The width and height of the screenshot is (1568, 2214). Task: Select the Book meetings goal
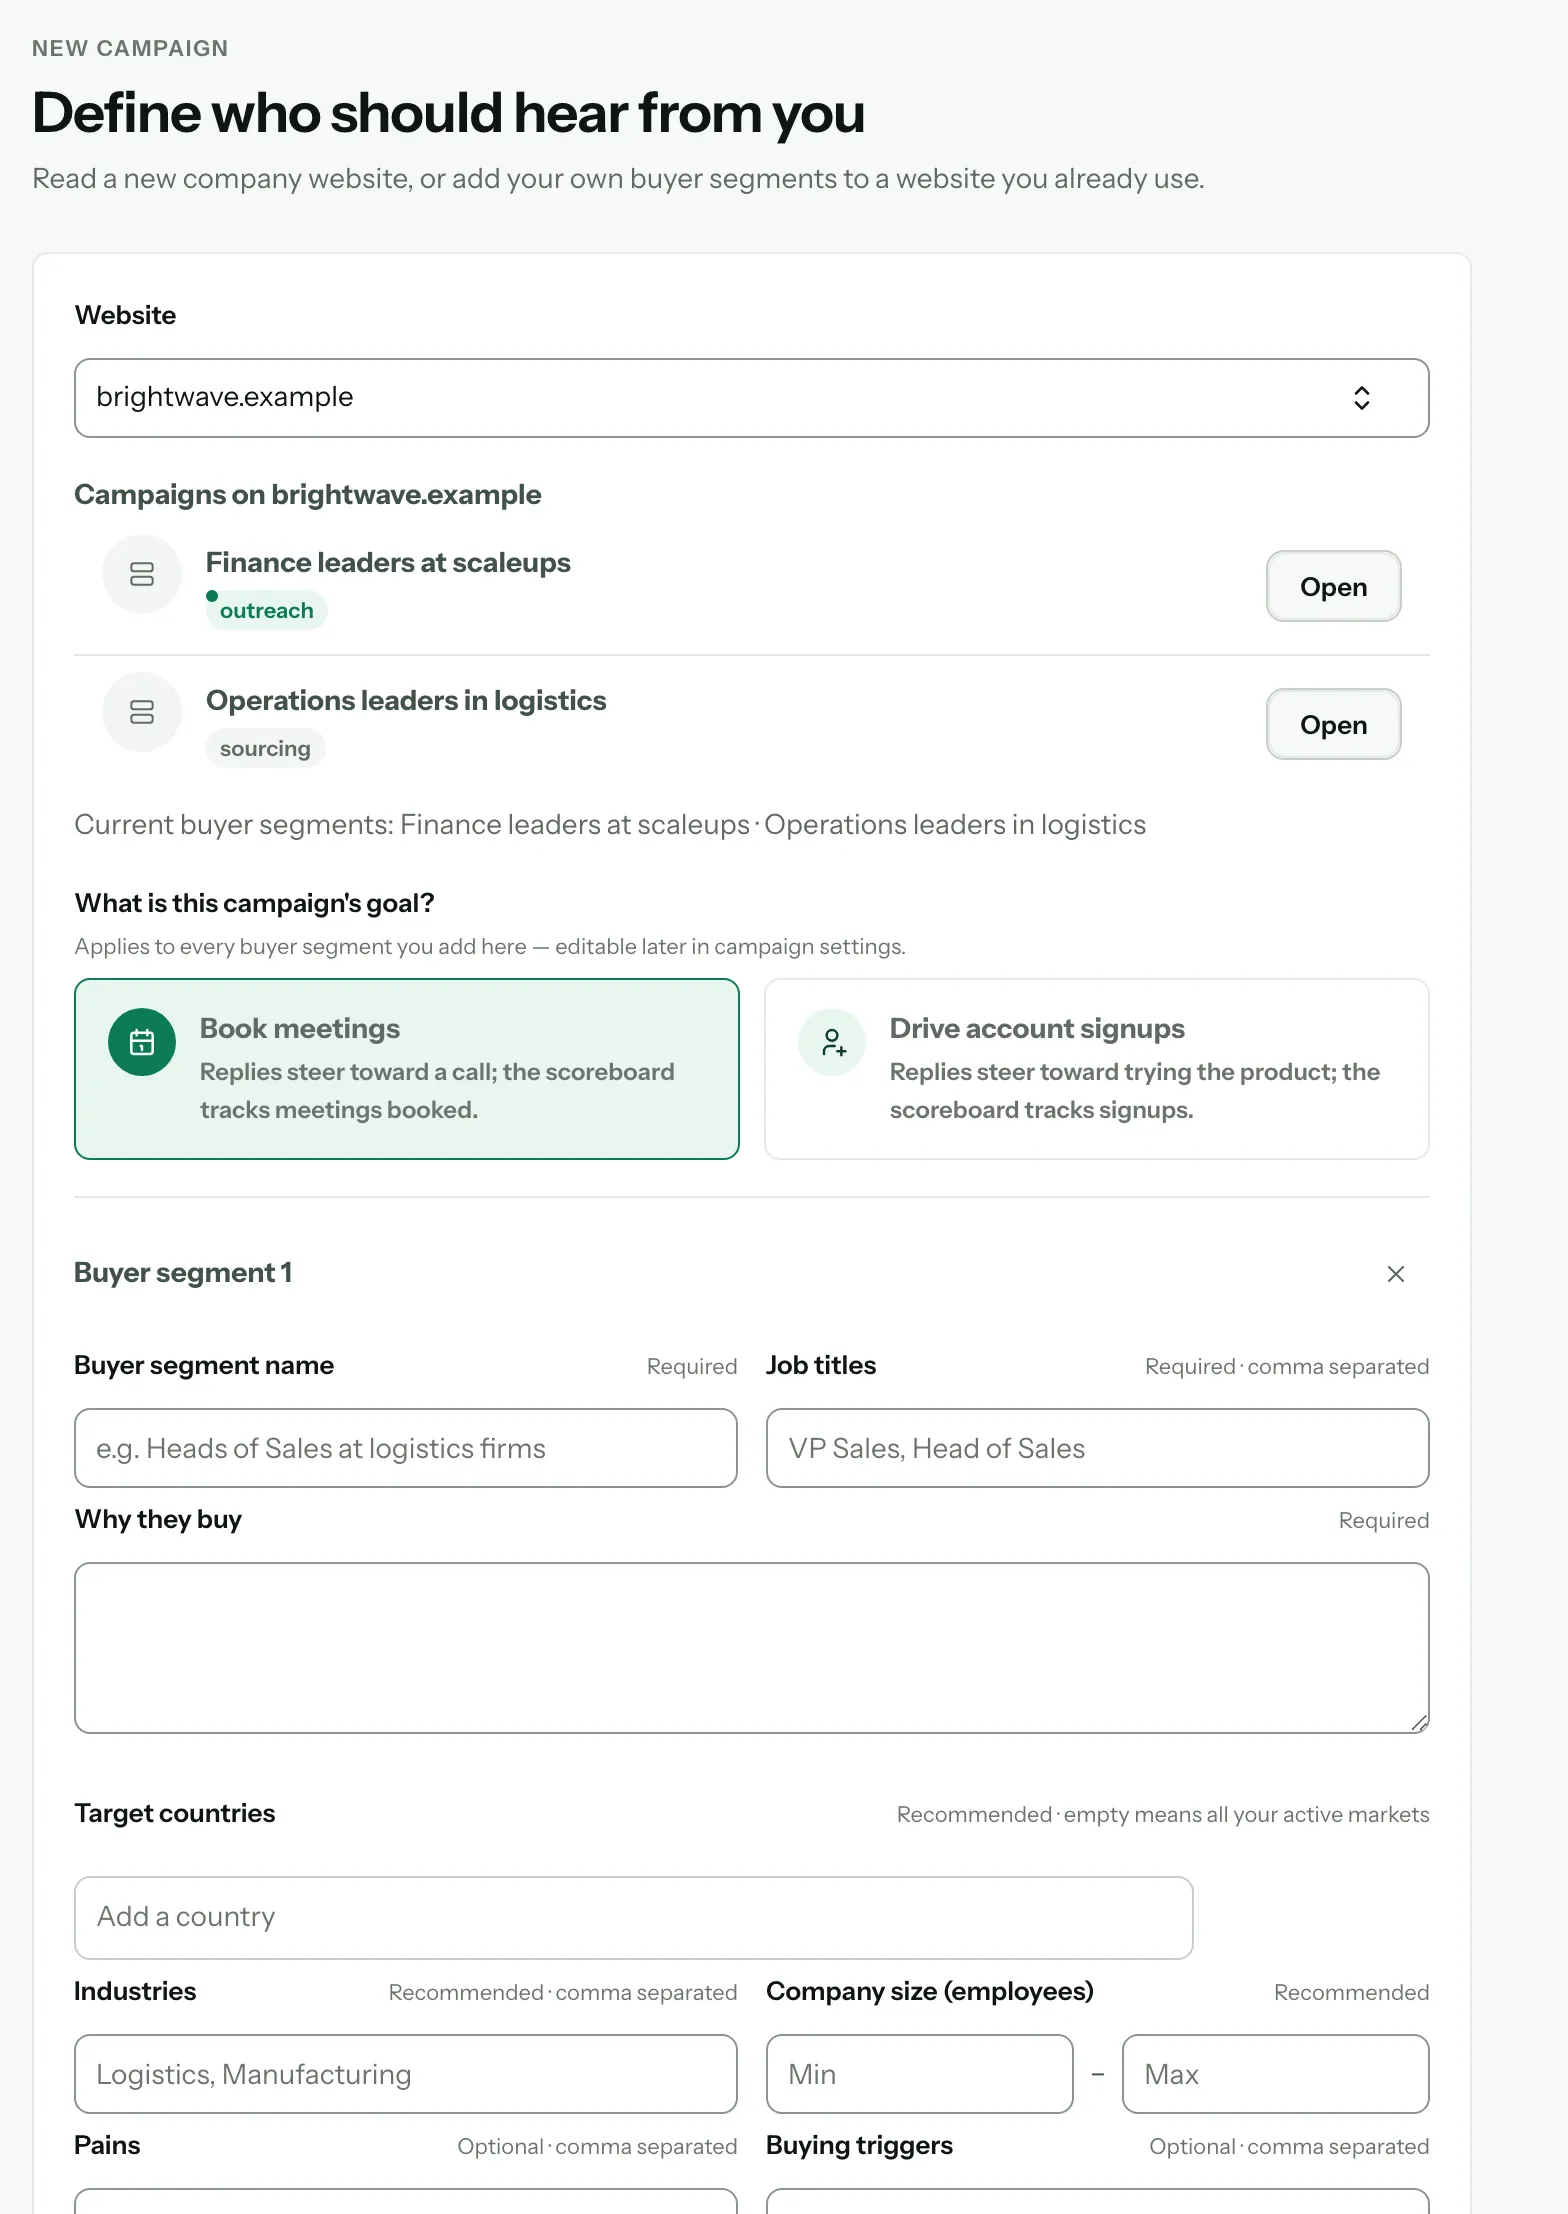pyautogui.click(x=407, y=1069)
